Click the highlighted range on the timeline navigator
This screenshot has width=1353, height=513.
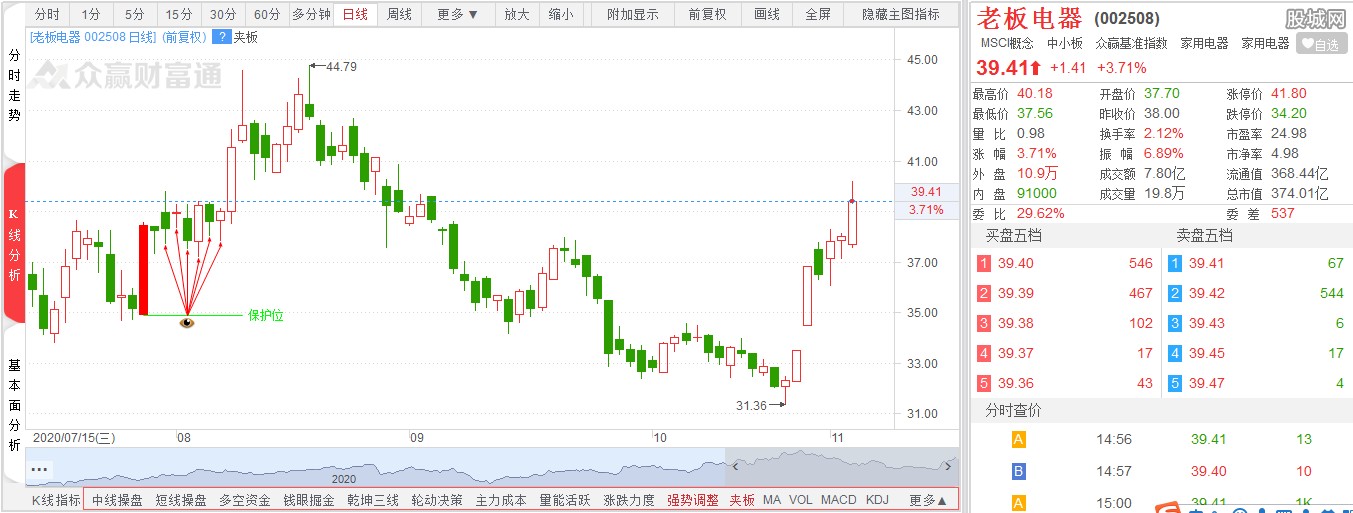(841, 468)
